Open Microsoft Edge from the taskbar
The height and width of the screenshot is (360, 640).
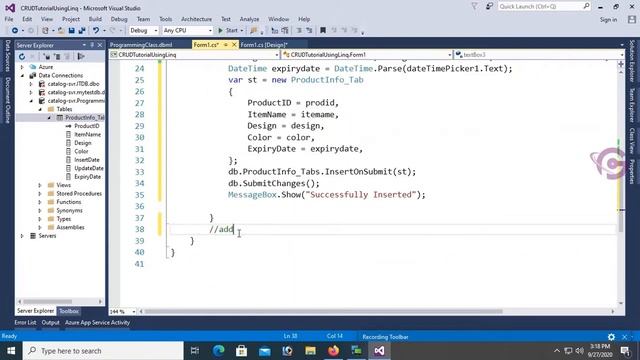(x=219, y=351)
